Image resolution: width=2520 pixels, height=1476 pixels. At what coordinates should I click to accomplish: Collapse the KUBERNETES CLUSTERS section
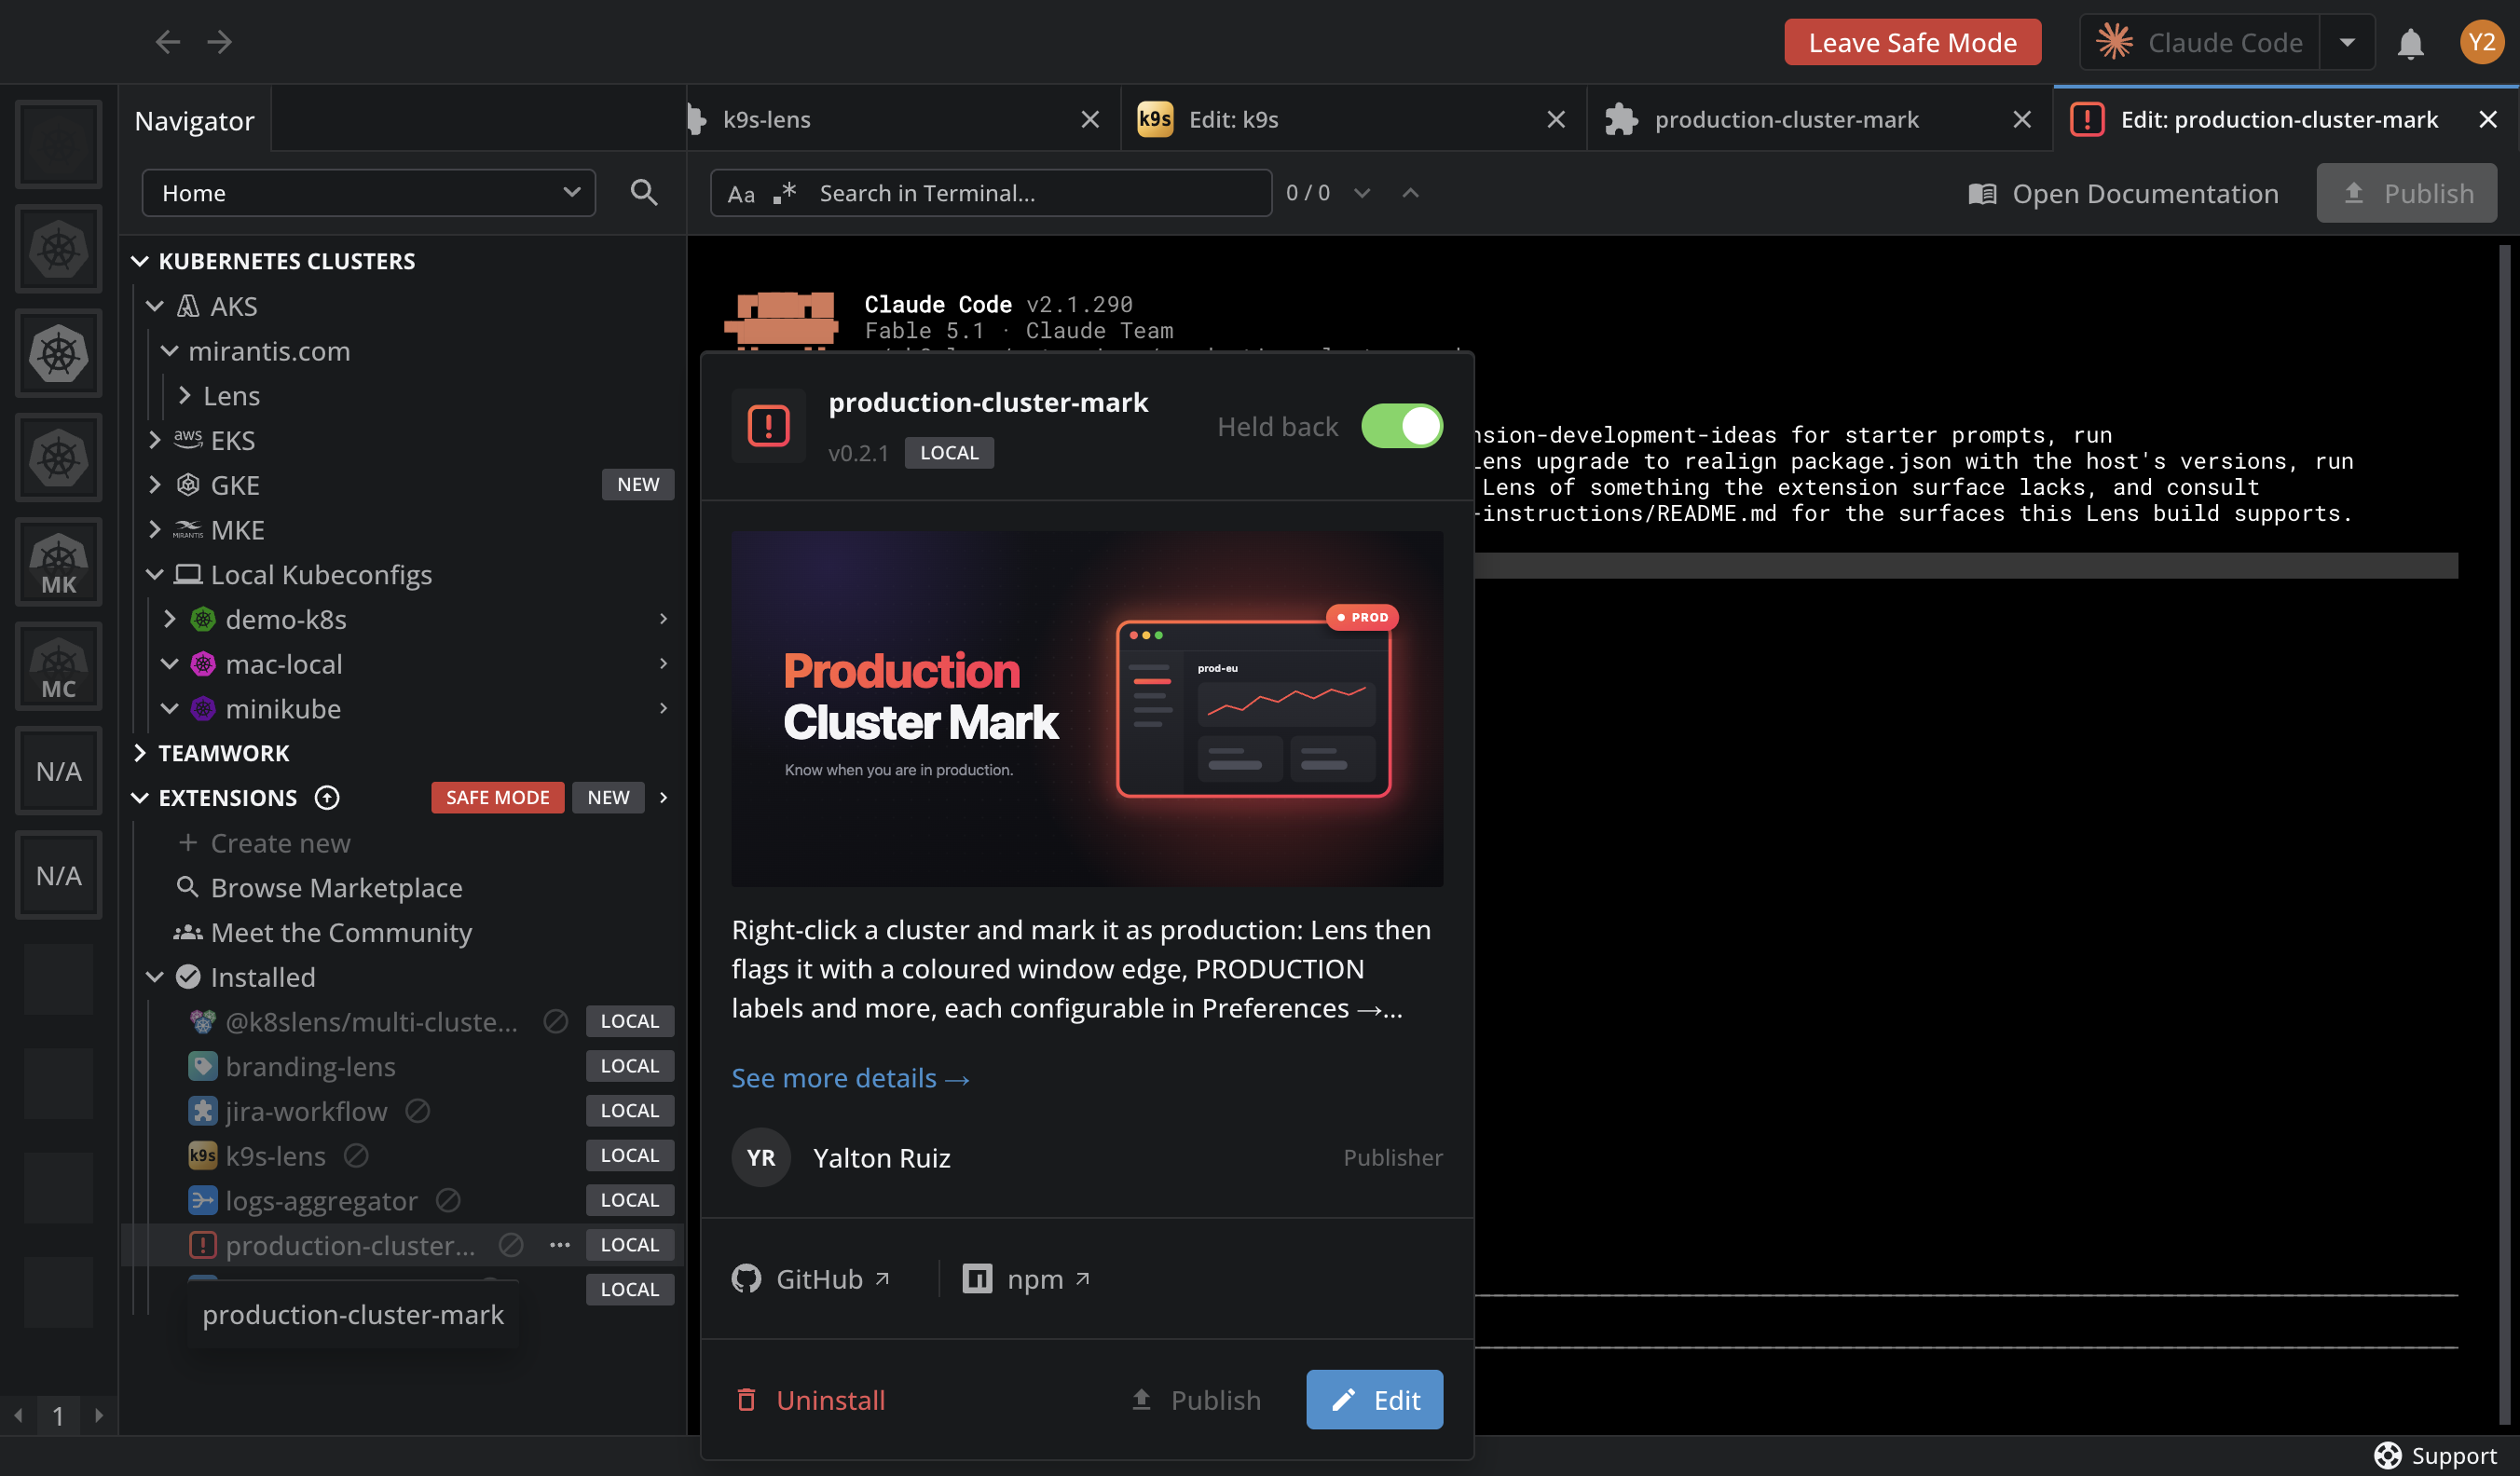pyautogui.click(x=140, y=261)
